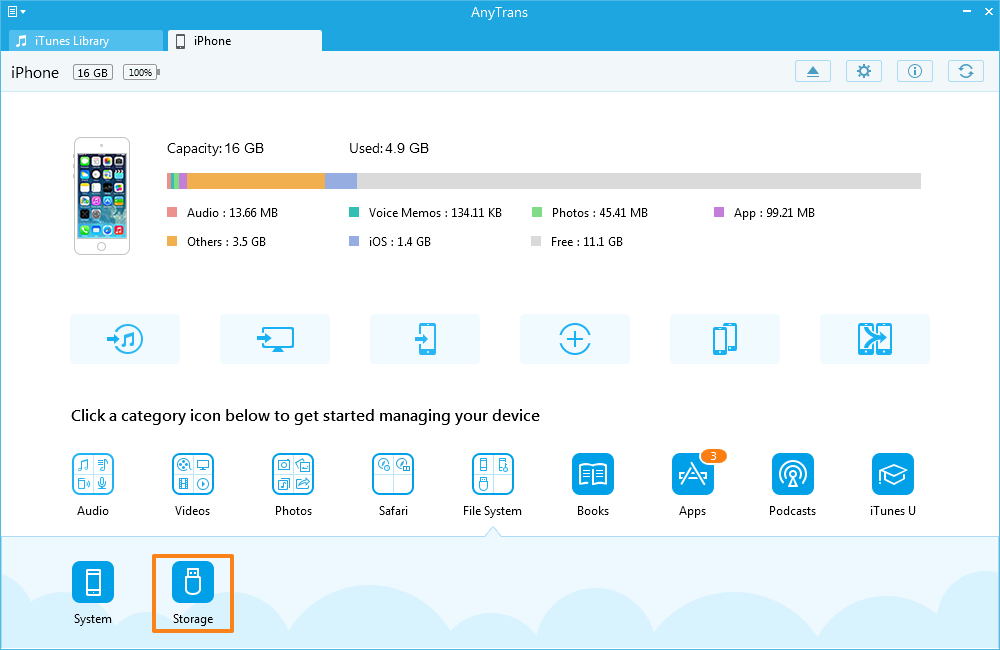Open the Books category
This screenshot has width=1000, height=650.
[x=593, y=474]
